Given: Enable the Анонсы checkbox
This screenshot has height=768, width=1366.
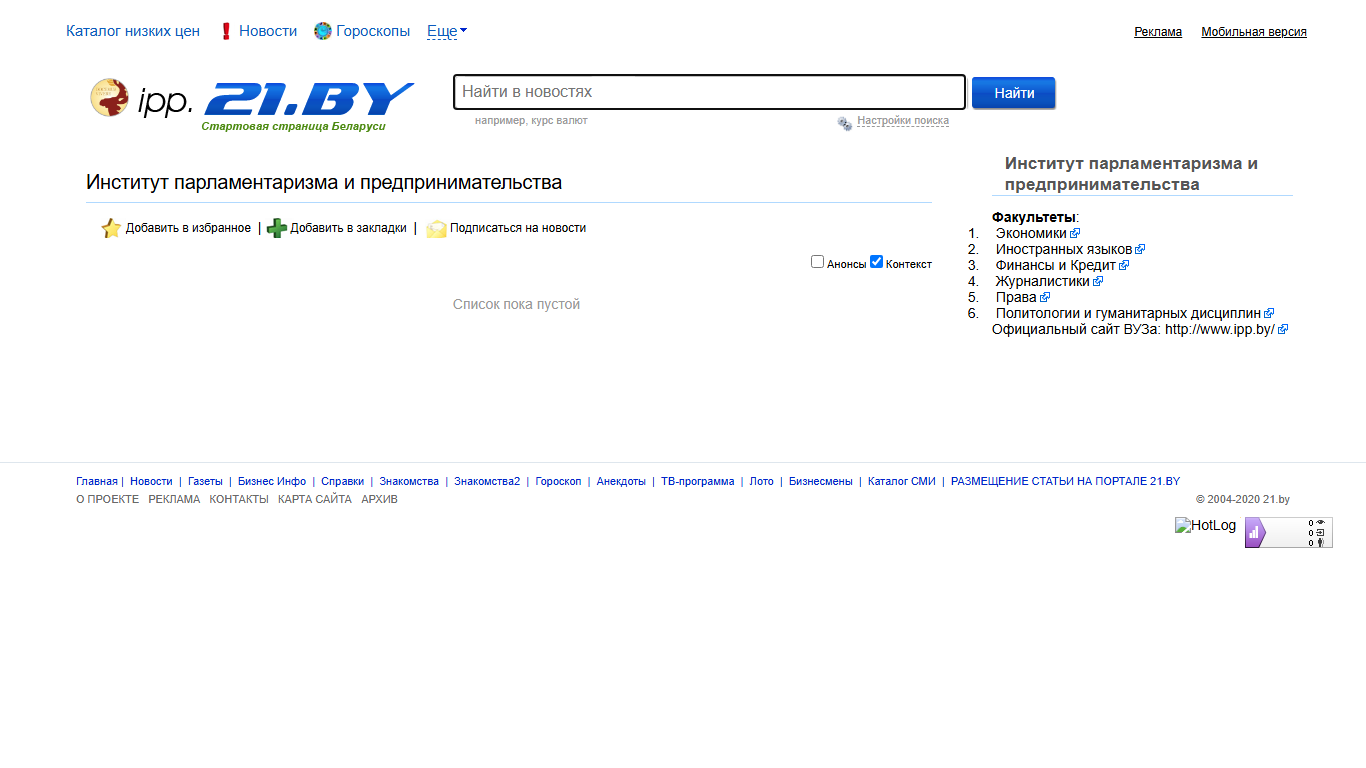Looking at the screenshot, I should click(x=817, y=262).
